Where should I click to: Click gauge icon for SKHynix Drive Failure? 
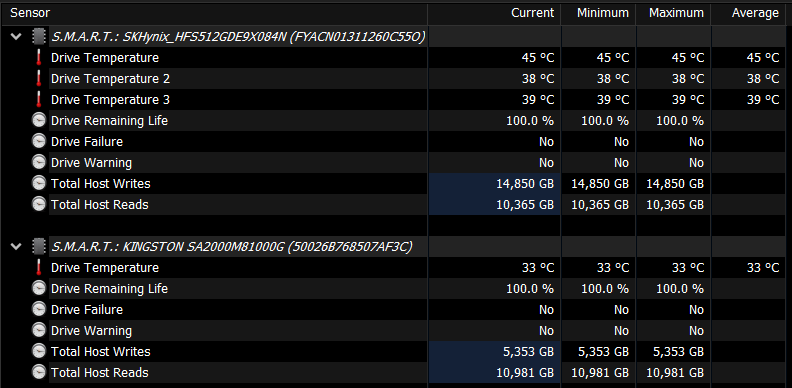point(38,141)
